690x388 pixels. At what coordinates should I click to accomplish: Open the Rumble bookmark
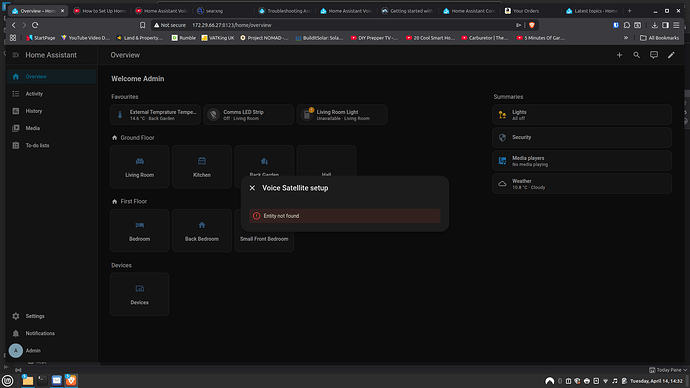click(x=184, y=38)
